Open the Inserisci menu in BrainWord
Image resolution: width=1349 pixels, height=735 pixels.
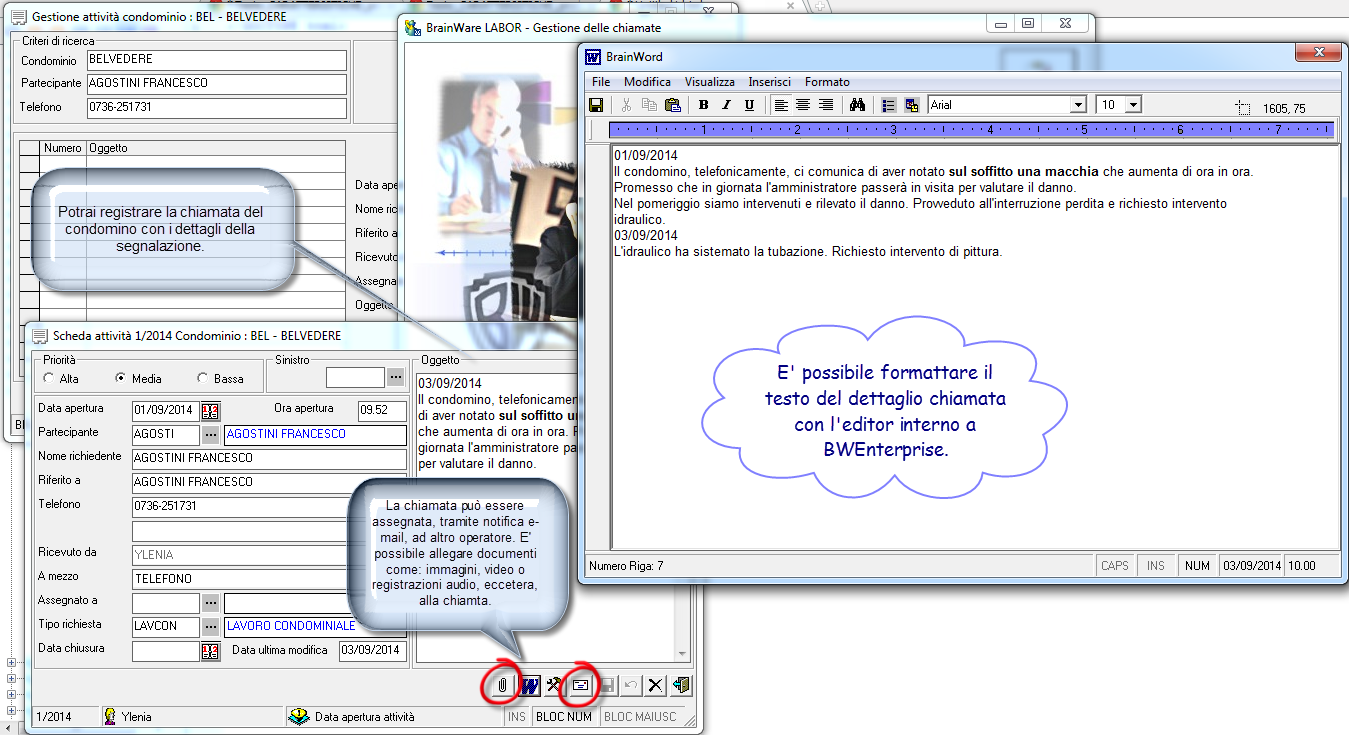pos(769,82)
